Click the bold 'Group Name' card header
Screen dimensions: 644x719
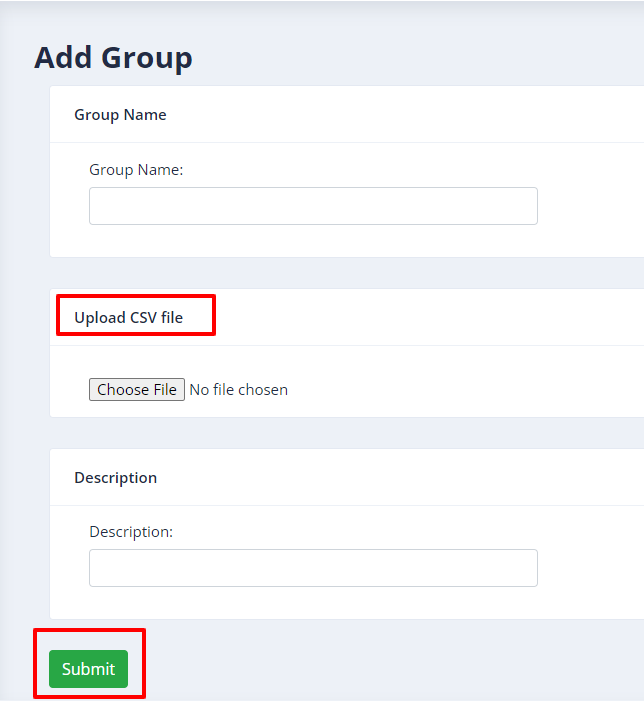tap(120, 115)
